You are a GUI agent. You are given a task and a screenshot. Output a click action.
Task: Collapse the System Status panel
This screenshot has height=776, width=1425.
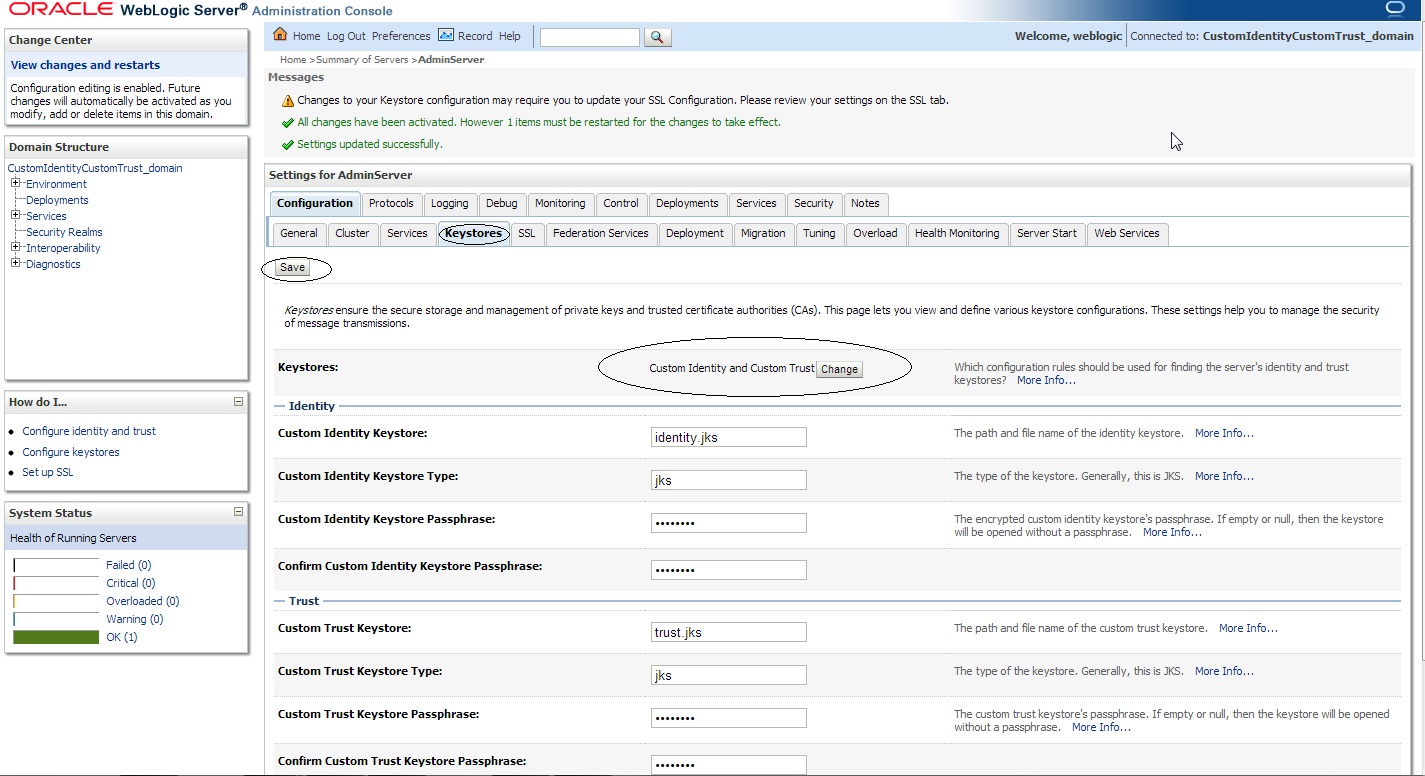(x=238, y=512)
